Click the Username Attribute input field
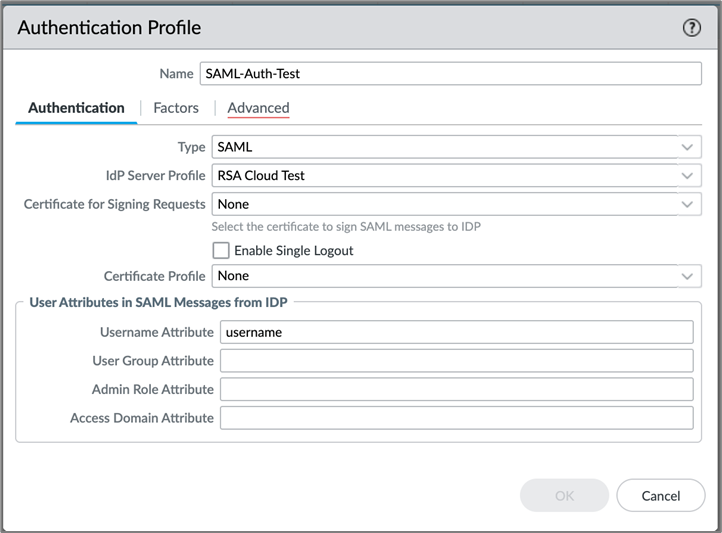 point(456,332)
